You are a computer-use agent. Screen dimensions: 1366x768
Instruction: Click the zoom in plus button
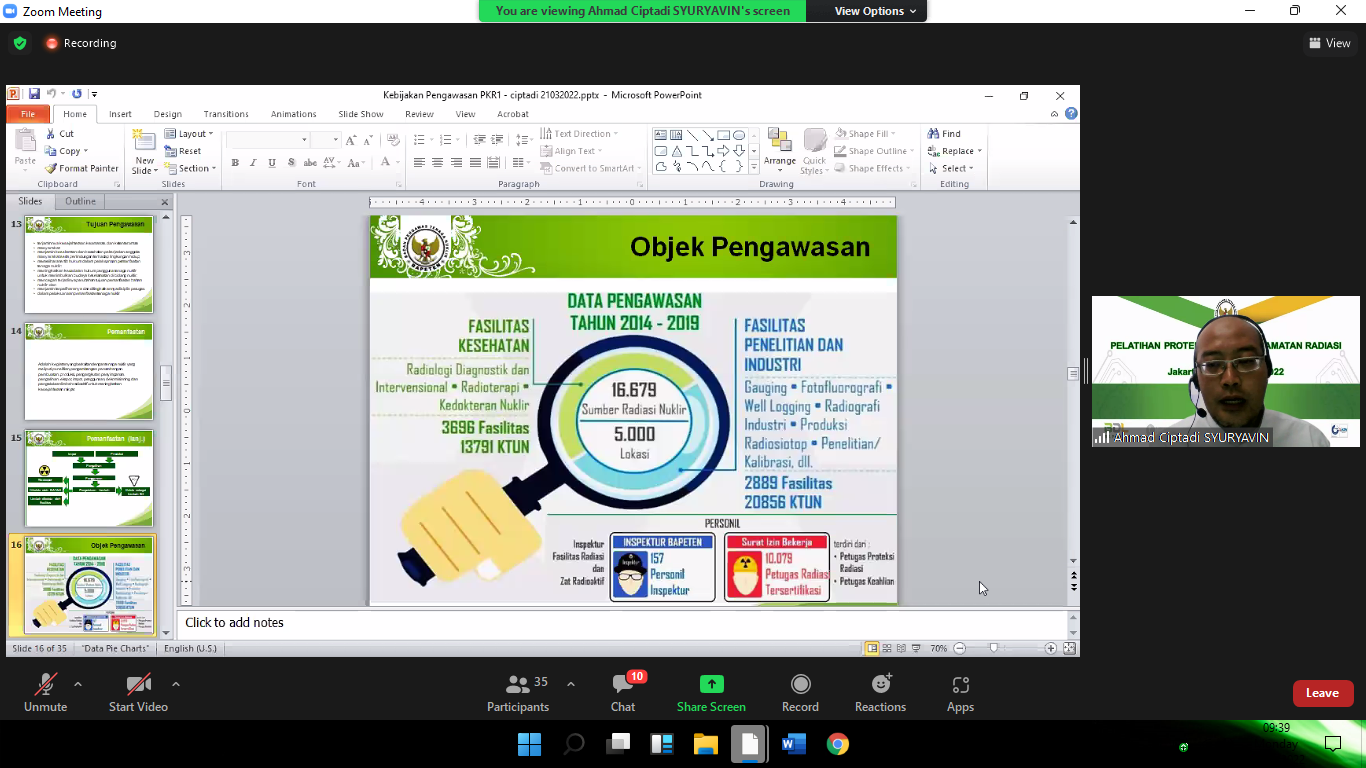point(1050,648)
